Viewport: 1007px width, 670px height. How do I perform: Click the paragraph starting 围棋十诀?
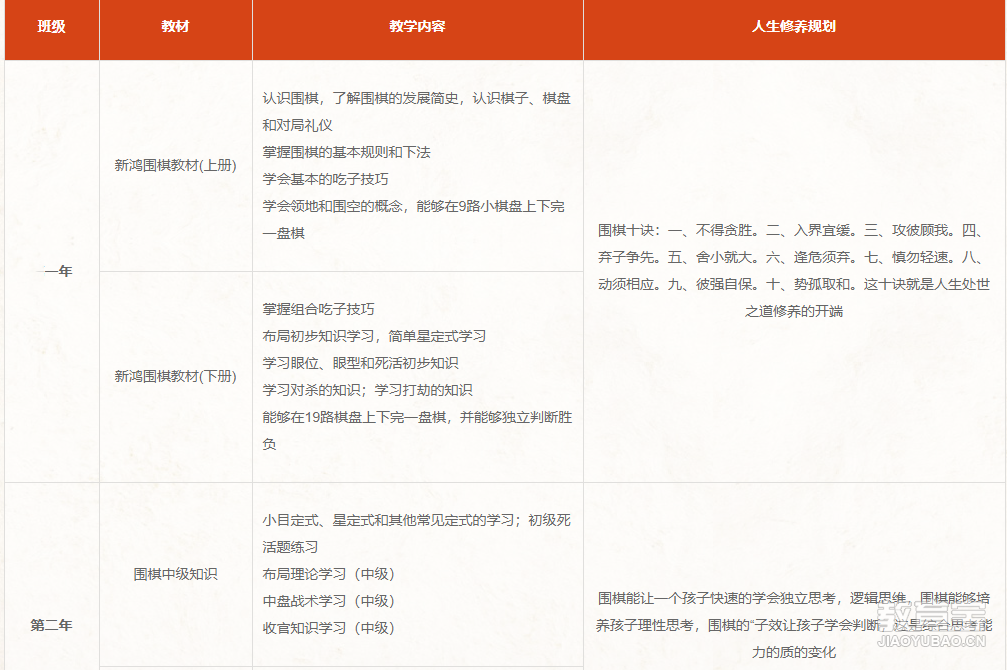[x=794, y=271]
